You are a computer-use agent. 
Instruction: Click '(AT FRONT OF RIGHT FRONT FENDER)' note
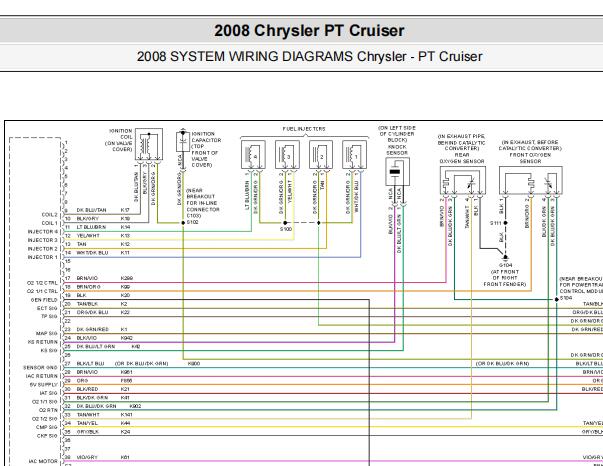pos(505,278)
